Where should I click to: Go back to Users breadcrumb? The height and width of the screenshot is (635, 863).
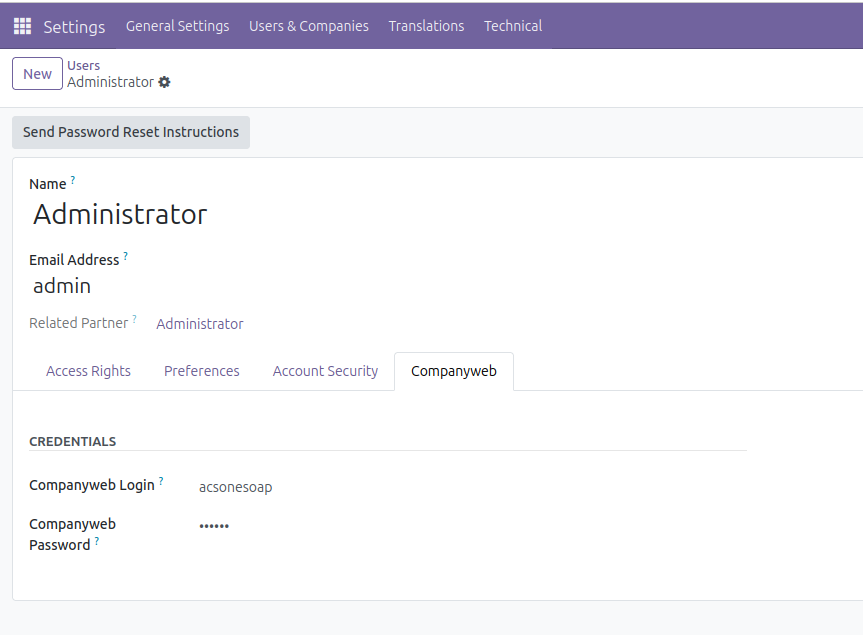point(84,65)
